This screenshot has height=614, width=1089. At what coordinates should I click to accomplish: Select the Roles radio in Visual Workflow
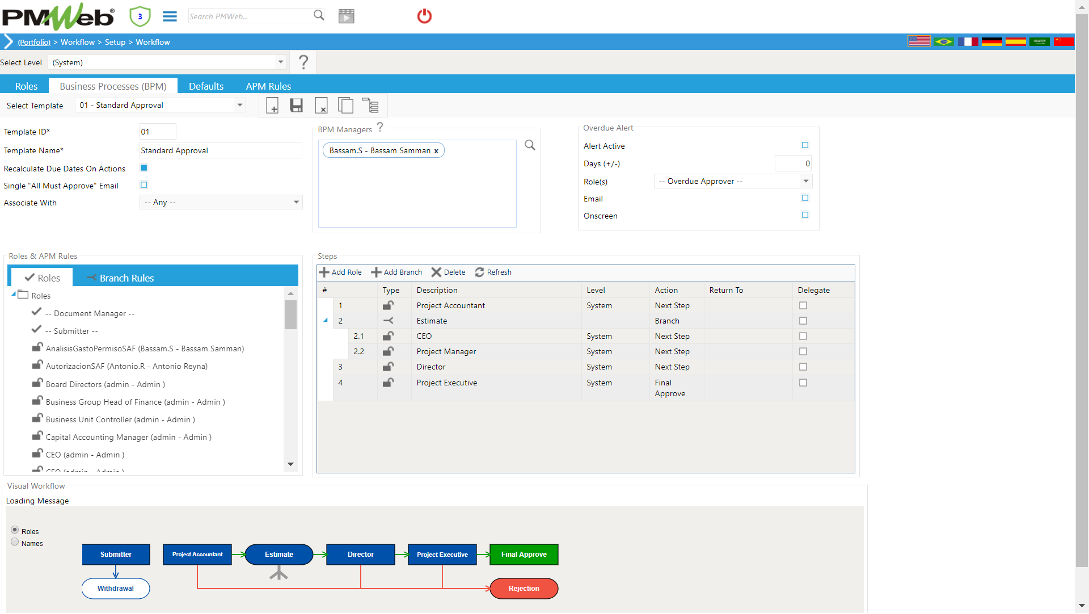15,530
